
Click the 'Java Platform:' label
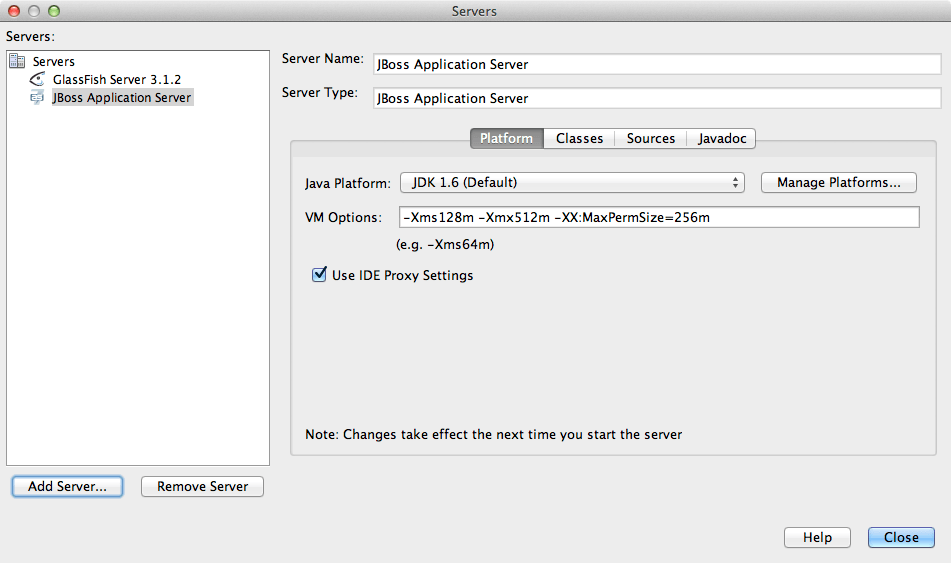(x=348, y=183)
